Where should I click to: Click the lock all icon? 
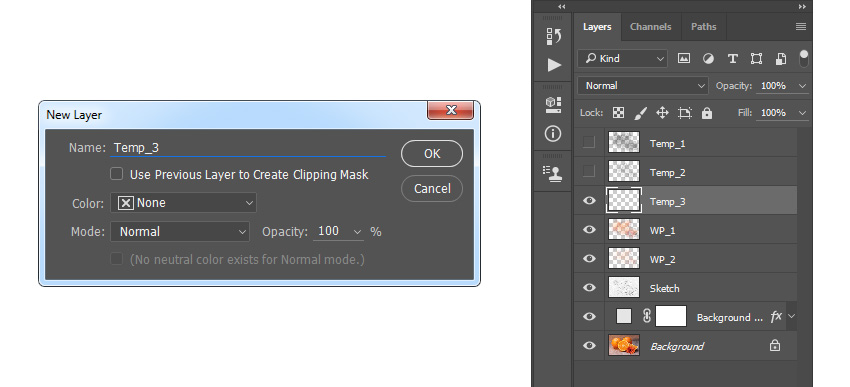[x=706, y=113]
